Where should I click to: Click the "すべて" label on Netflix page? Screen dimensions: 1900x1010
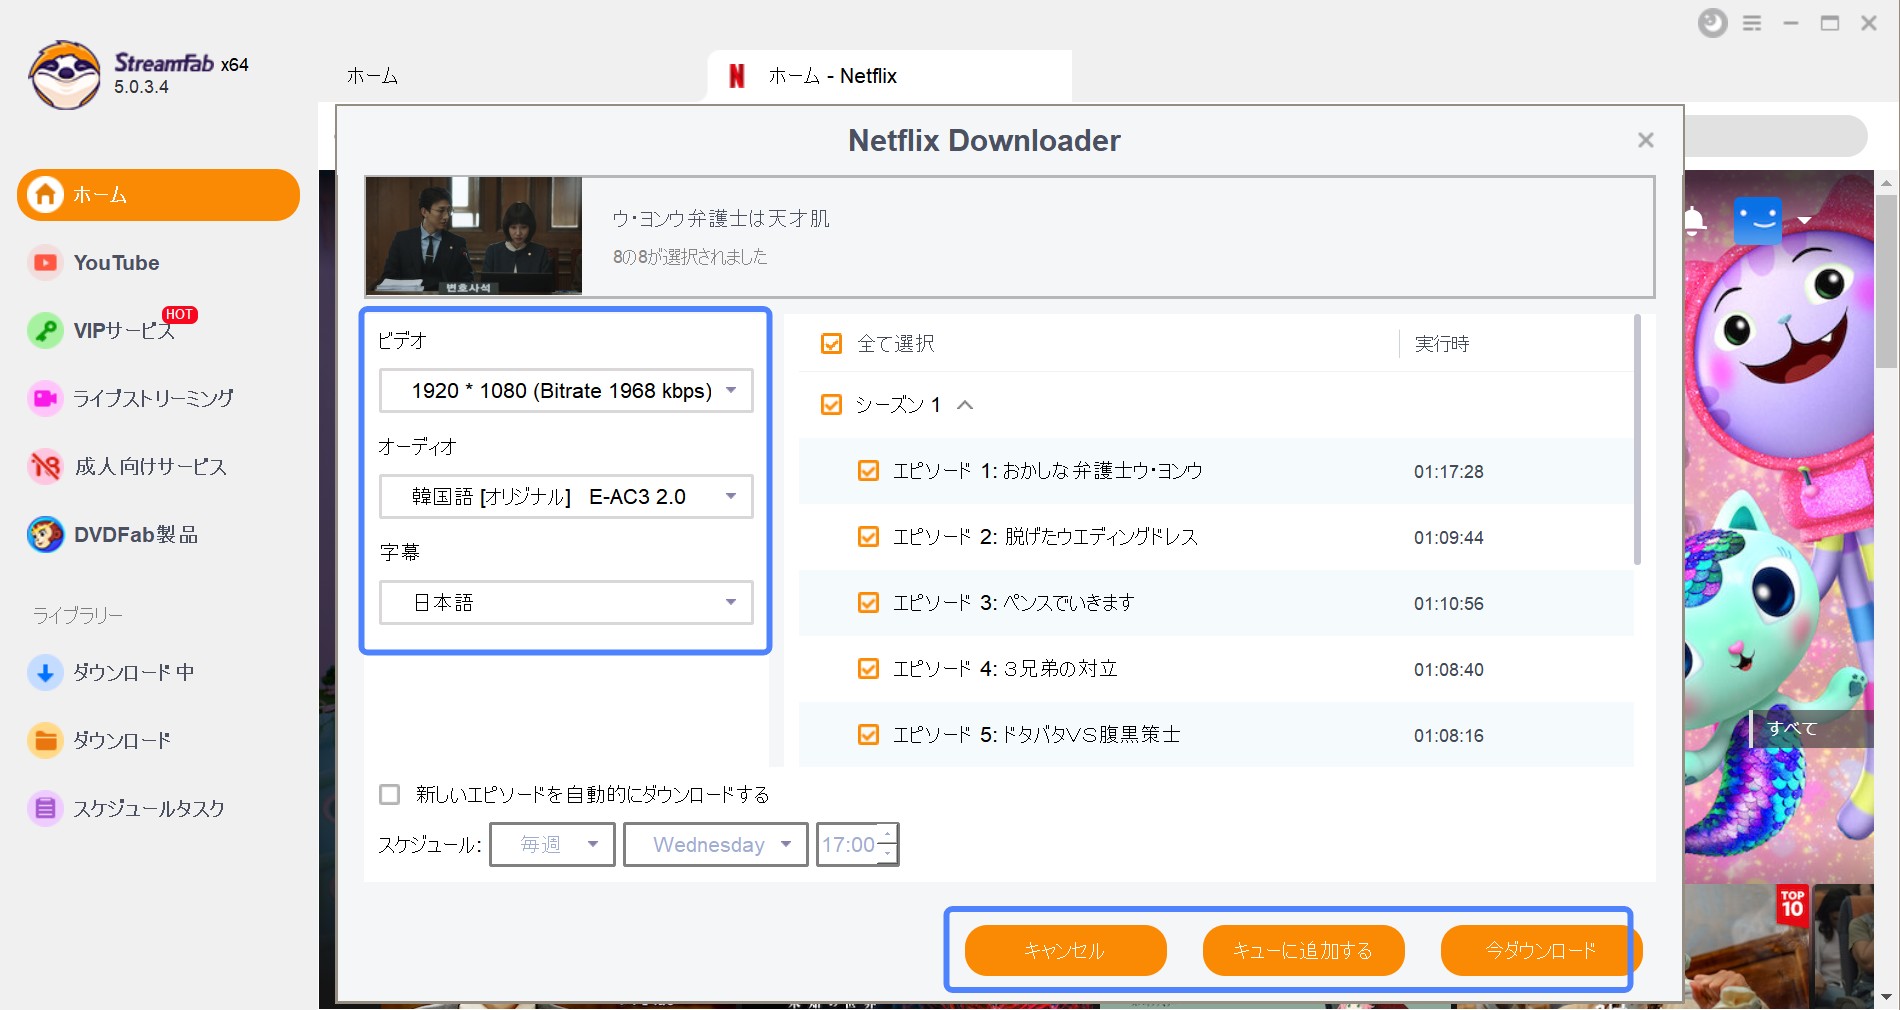click(1792, 729)
